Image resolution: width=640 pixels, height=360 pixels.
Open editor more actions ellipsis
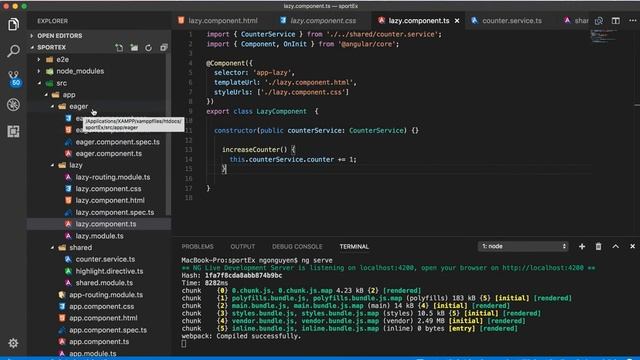pyautogui.click(x=632, y=21)
